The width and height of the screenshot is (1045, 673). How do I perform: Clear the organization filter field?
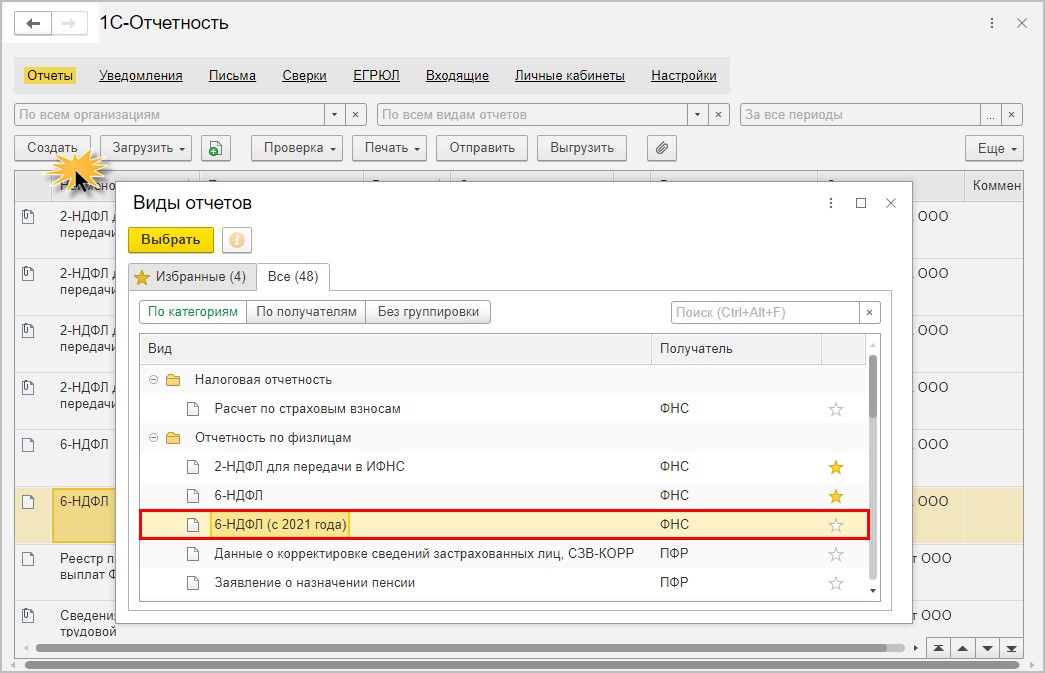point(355,115)
